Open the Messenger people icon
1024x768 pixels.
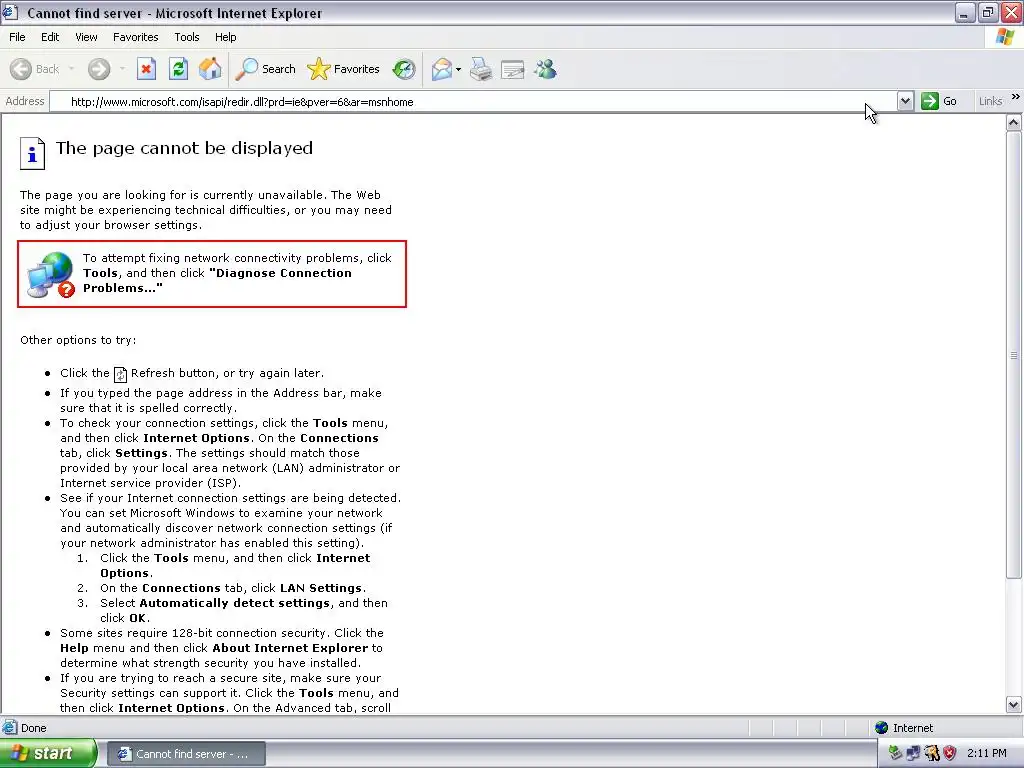(x=545, y=69)
